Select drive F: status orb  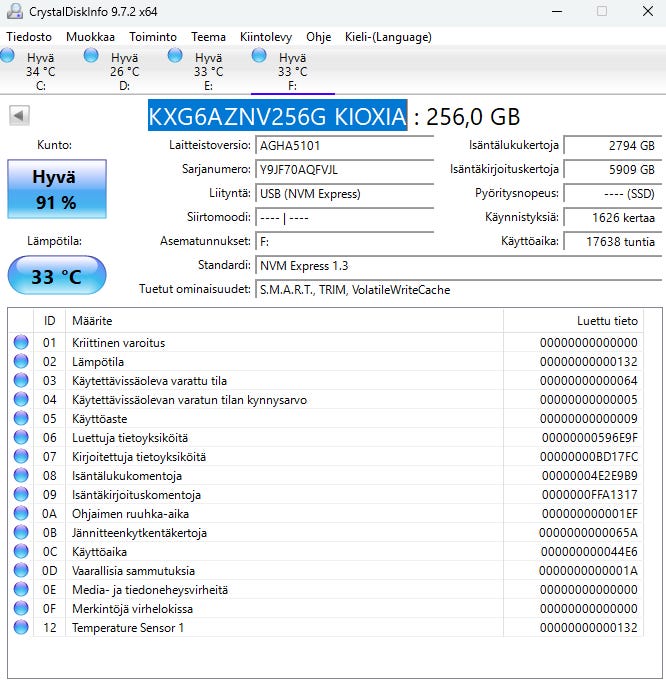pos(259,56)
